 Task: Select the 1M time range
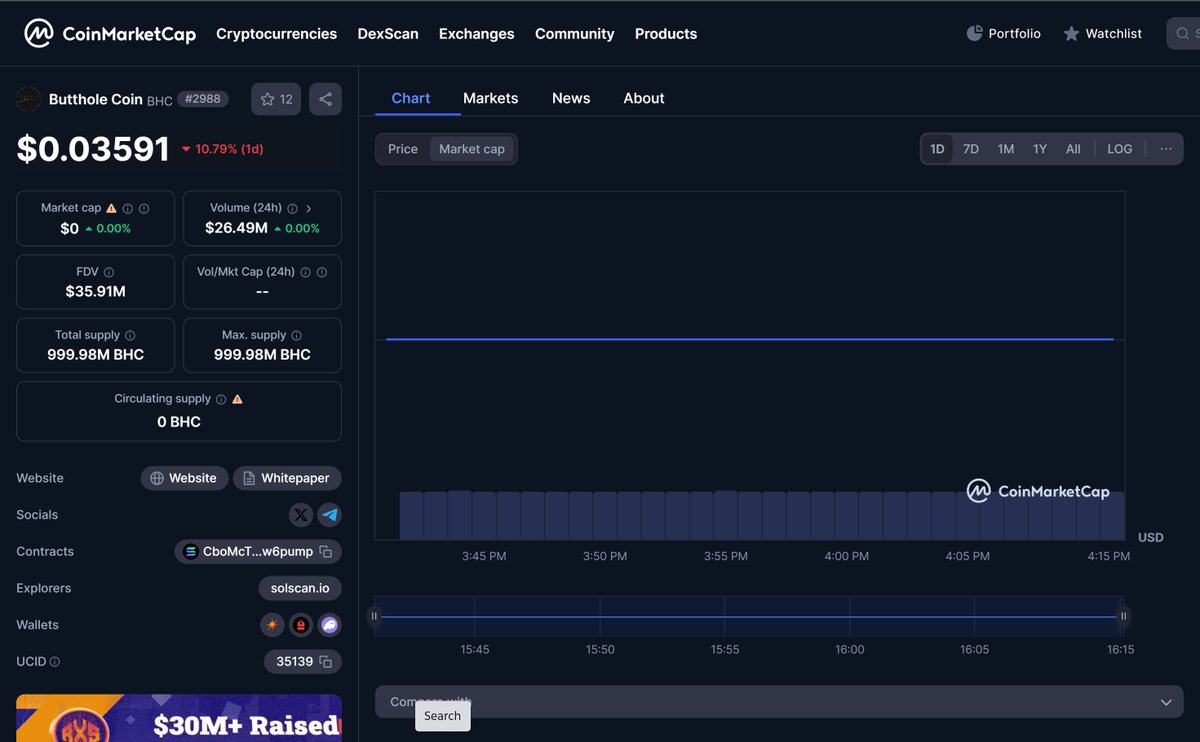[x=1006, y=149]
